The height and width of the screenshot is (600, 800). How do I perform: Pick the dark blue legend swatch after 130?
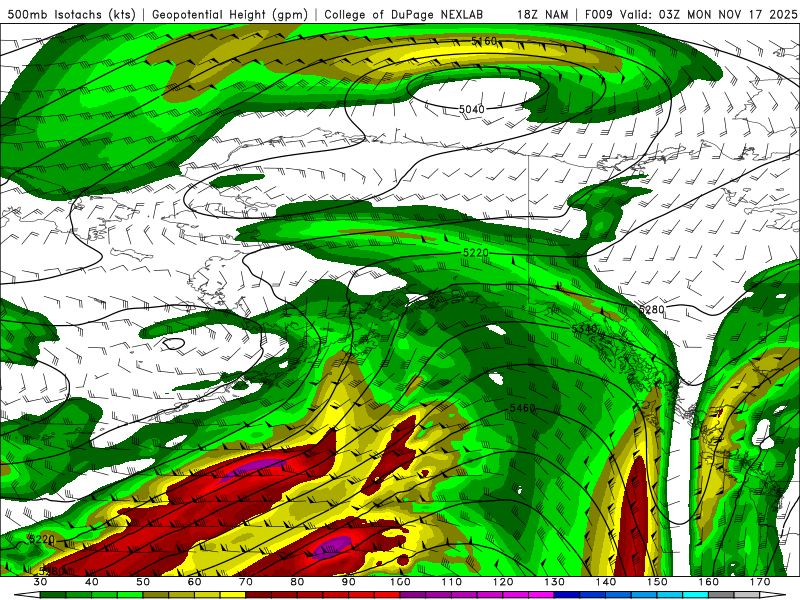(x=567, y=595)
